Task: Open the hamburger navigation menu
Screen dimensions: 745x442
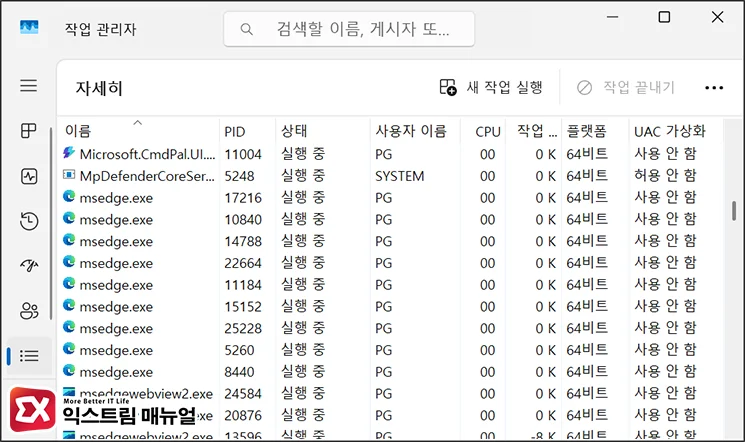Action: [x=29, y=86]
